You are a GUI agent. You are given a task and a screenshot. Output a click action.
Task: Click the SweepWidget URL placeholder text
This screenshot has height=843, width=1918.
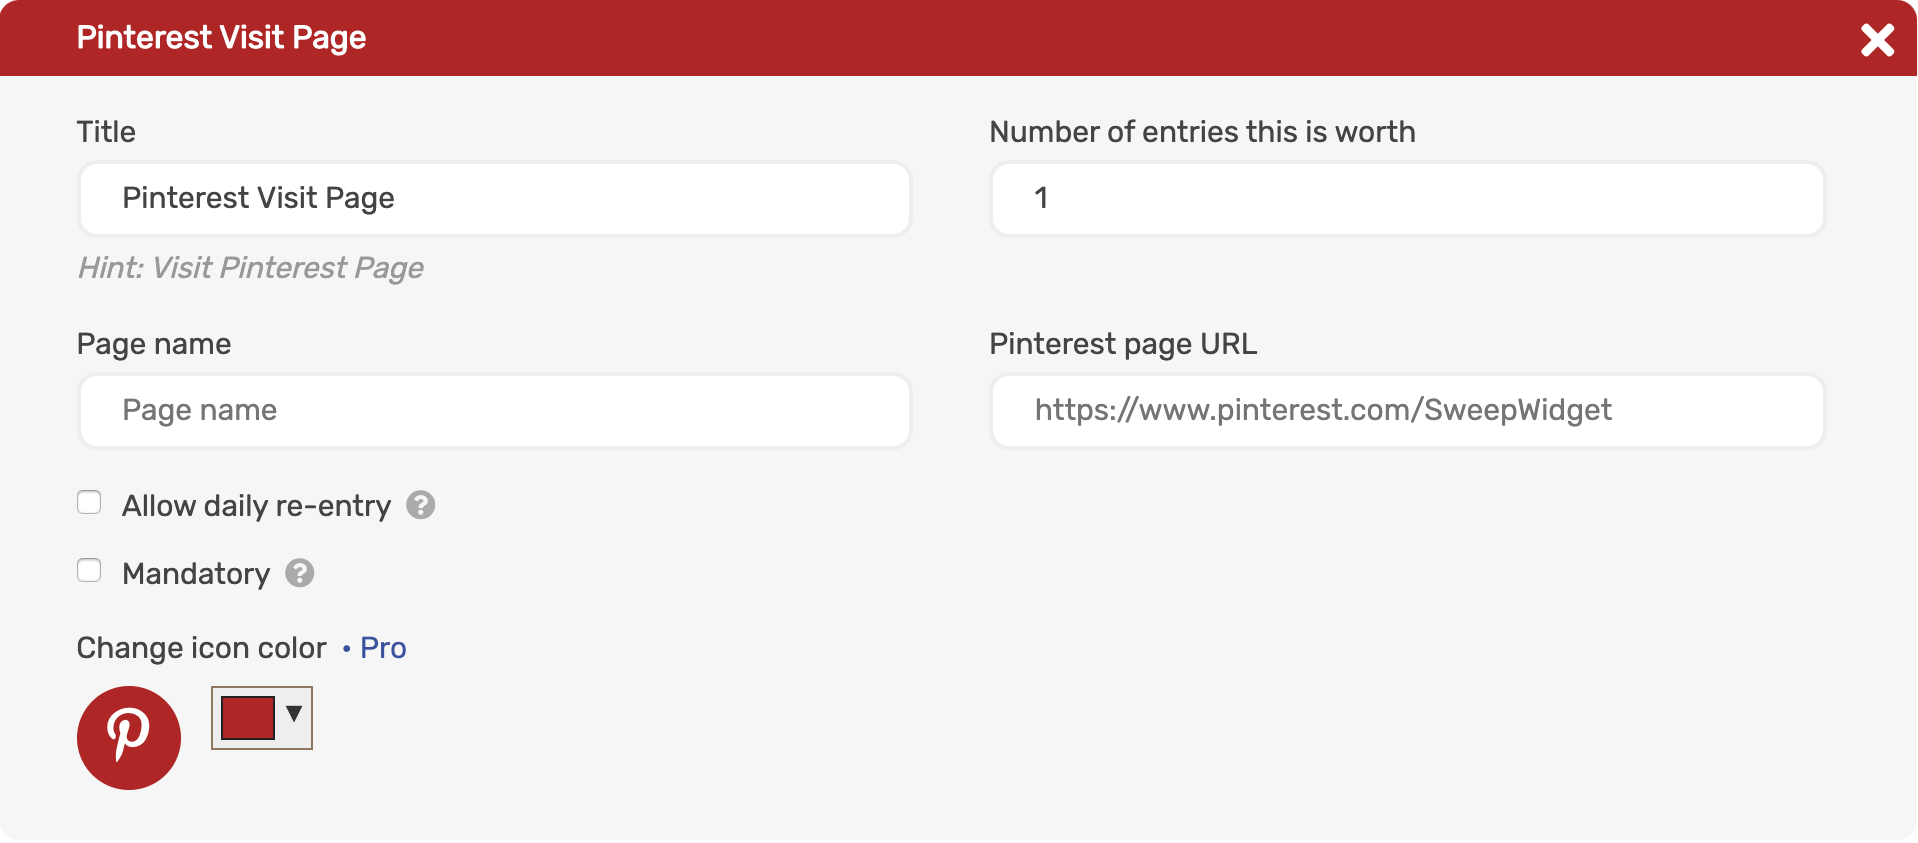[x=1323, y=410]
